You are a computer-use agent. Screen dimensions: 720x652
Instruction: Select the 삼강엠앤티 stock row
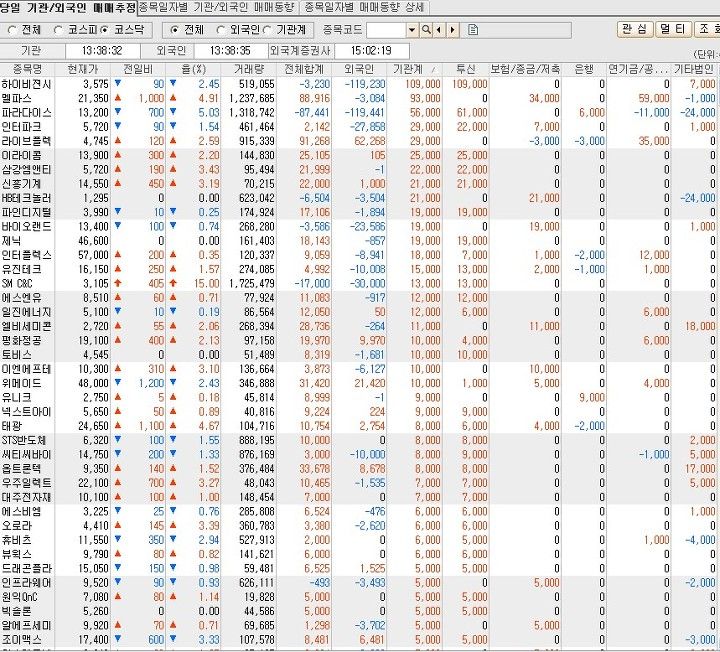coord(358,169)
